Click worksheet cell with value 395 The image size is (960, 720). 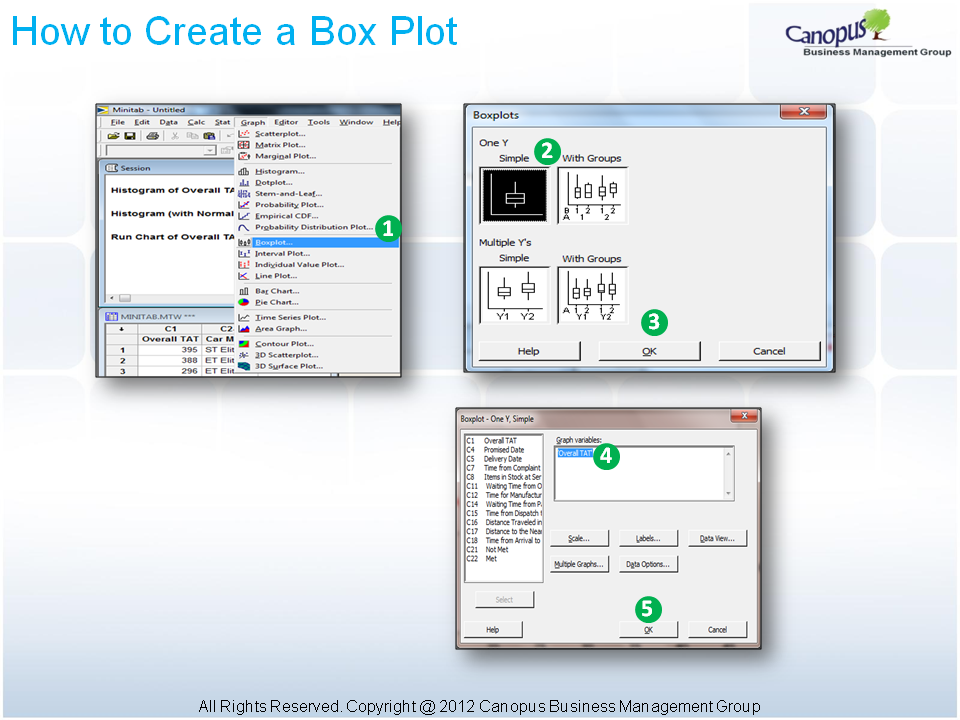(170, 350)
